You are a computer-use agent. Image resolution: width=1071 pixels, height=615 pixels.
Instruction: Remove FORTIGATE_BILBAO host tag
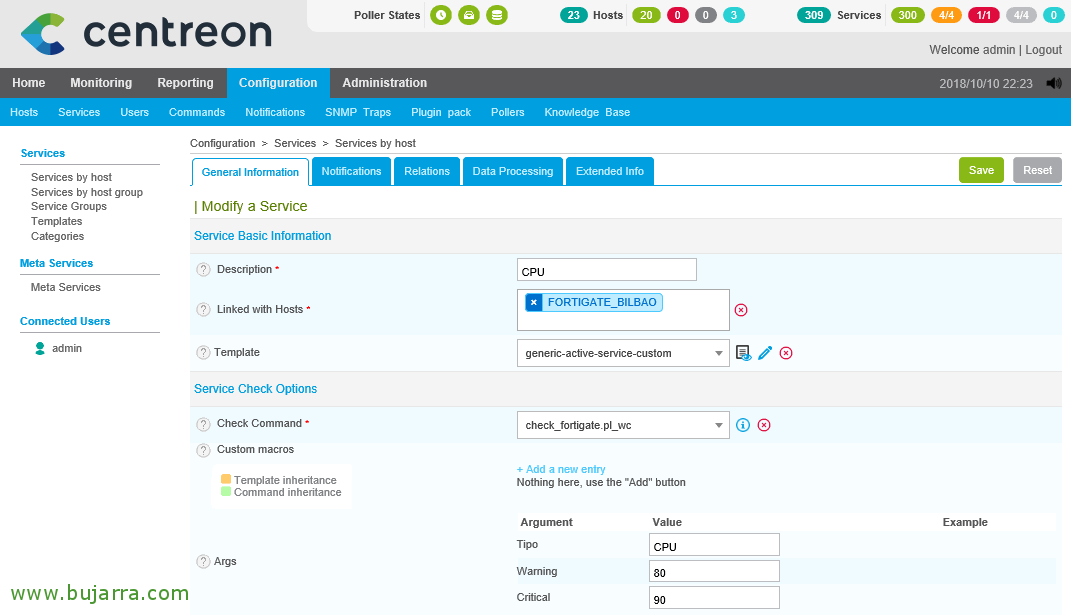click(534, 302)
